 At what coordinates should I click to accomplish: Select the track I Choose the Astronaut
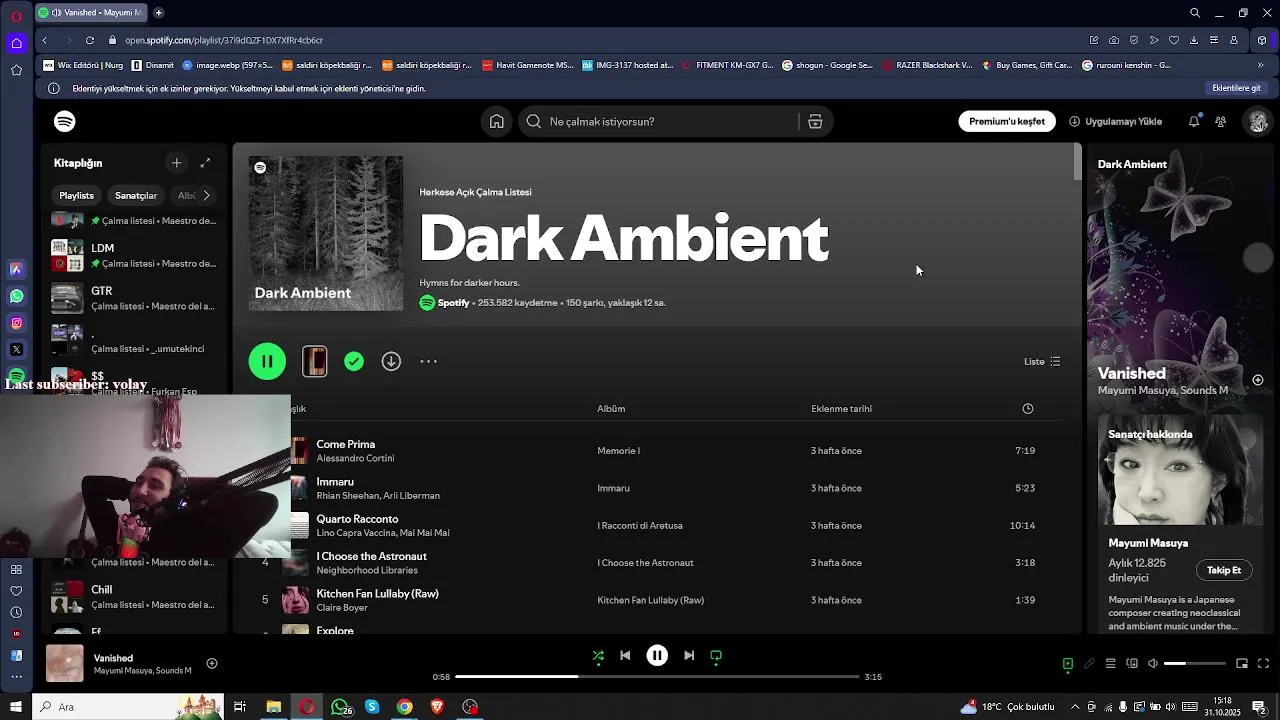(371, 556)
